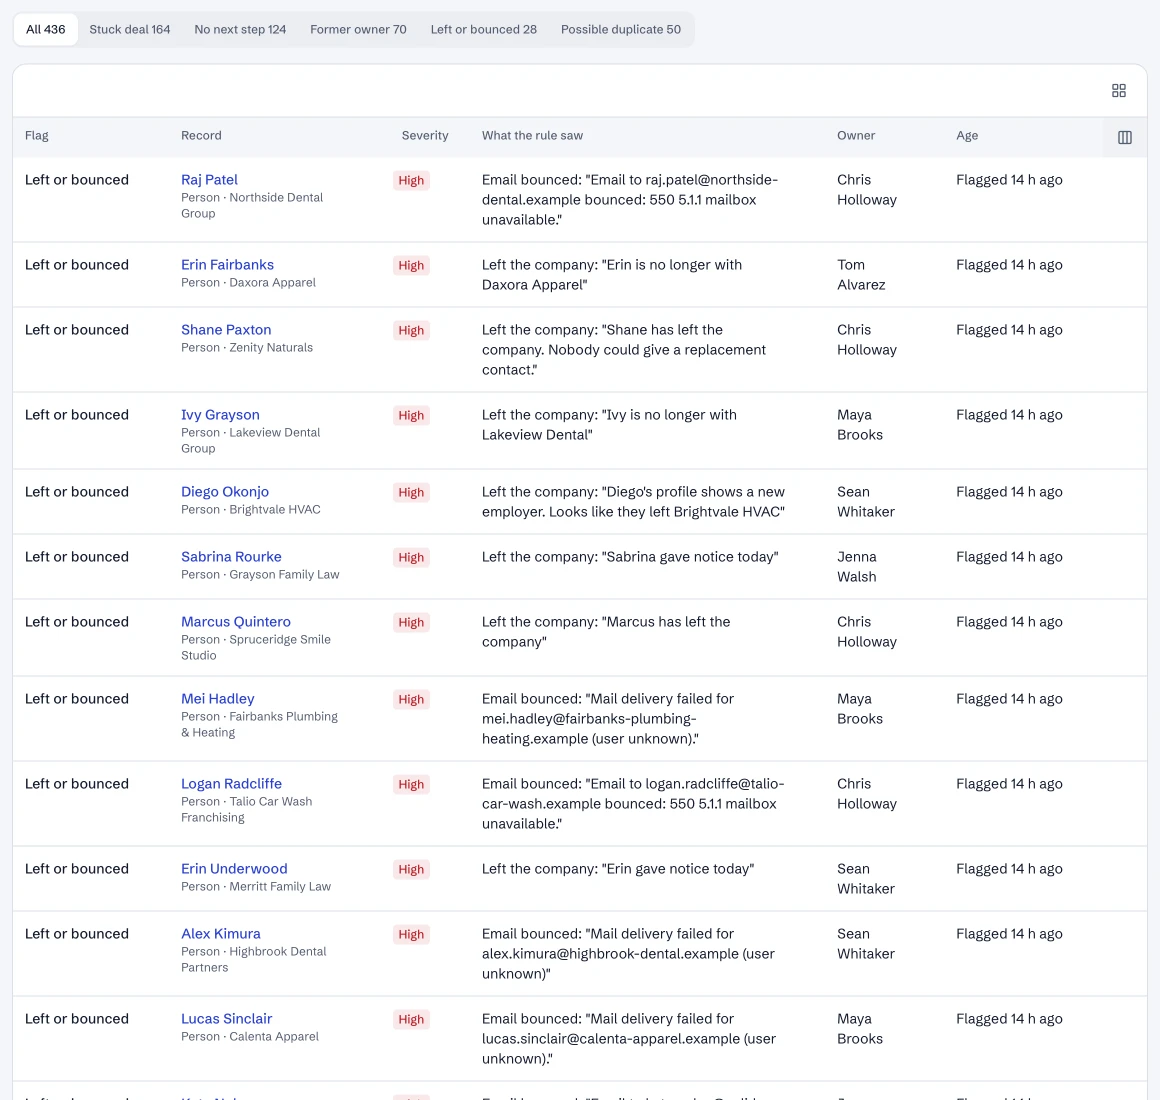Click 'Person · Brightvale HVAC' subtitle
Viewport: 1160px width, 1100px height.
pyautogui.click(x=251, y=510)
